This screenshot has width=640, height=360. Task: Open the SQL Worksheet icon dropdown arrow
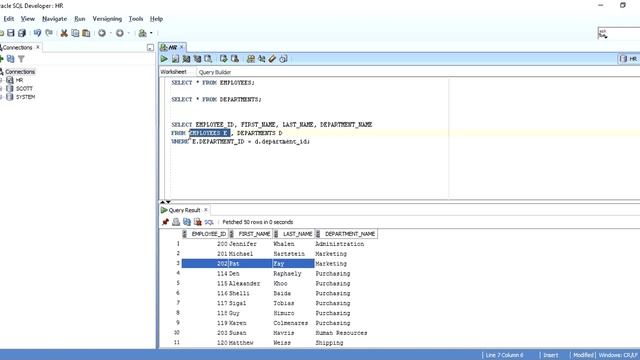tap(151, 33)
